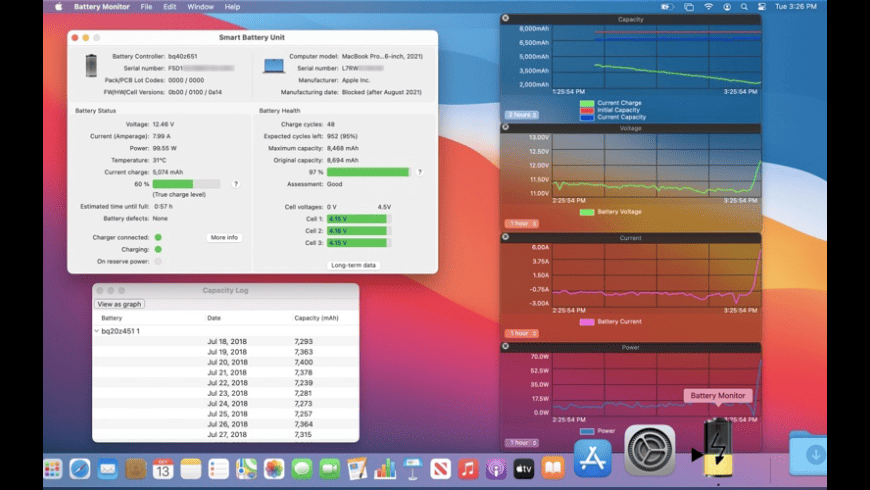The height and width of the screenshot is (490, 870).
Task: Open Books from the Dock
Action: click(x=553, y=469)
